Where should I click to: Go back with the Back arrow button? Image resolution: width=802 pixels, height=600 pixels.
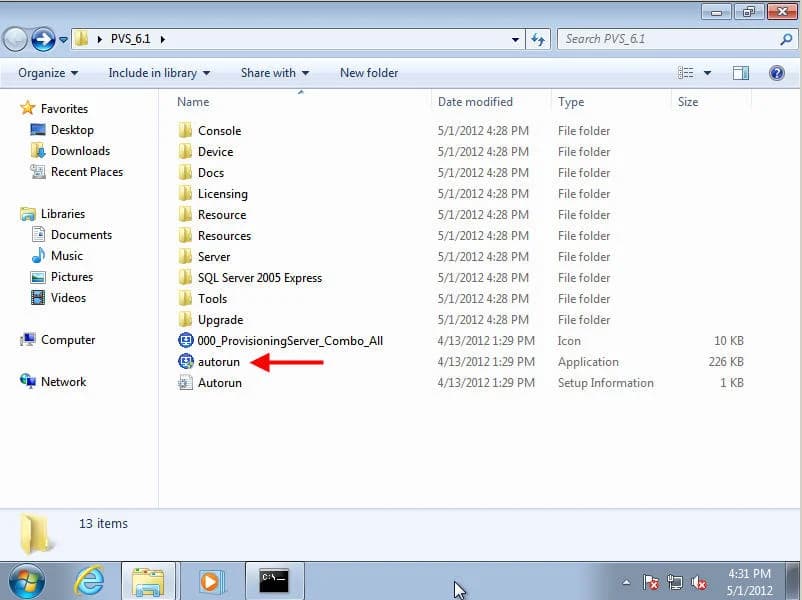tap(14, 39)
